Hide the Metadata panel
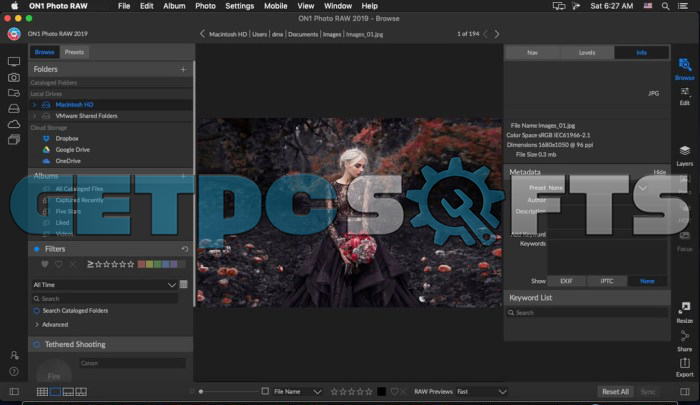 [x=659, y=172]
